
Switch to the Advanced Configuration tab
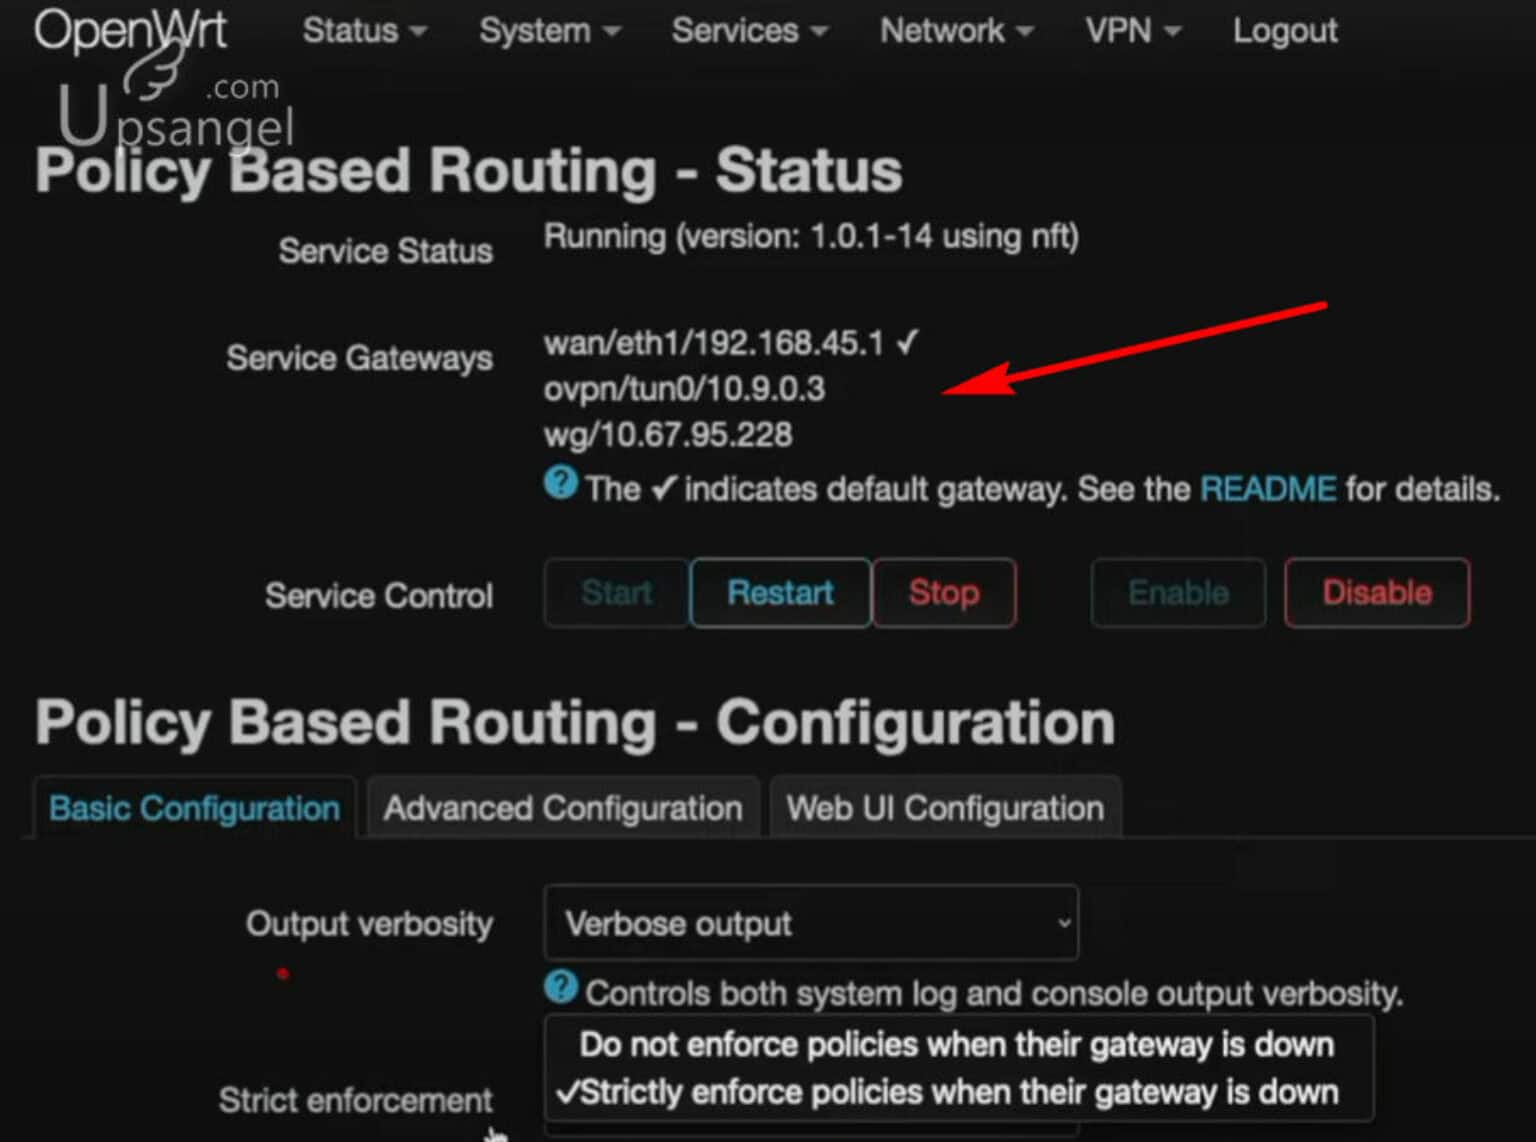[563, 807]
